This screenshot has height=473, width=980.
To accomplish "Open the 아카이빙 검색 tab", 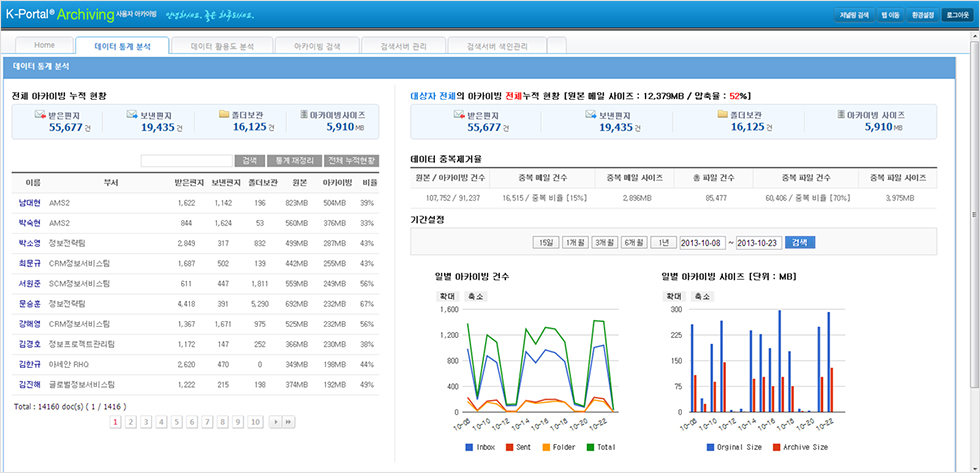I will (x=317, y=46).
